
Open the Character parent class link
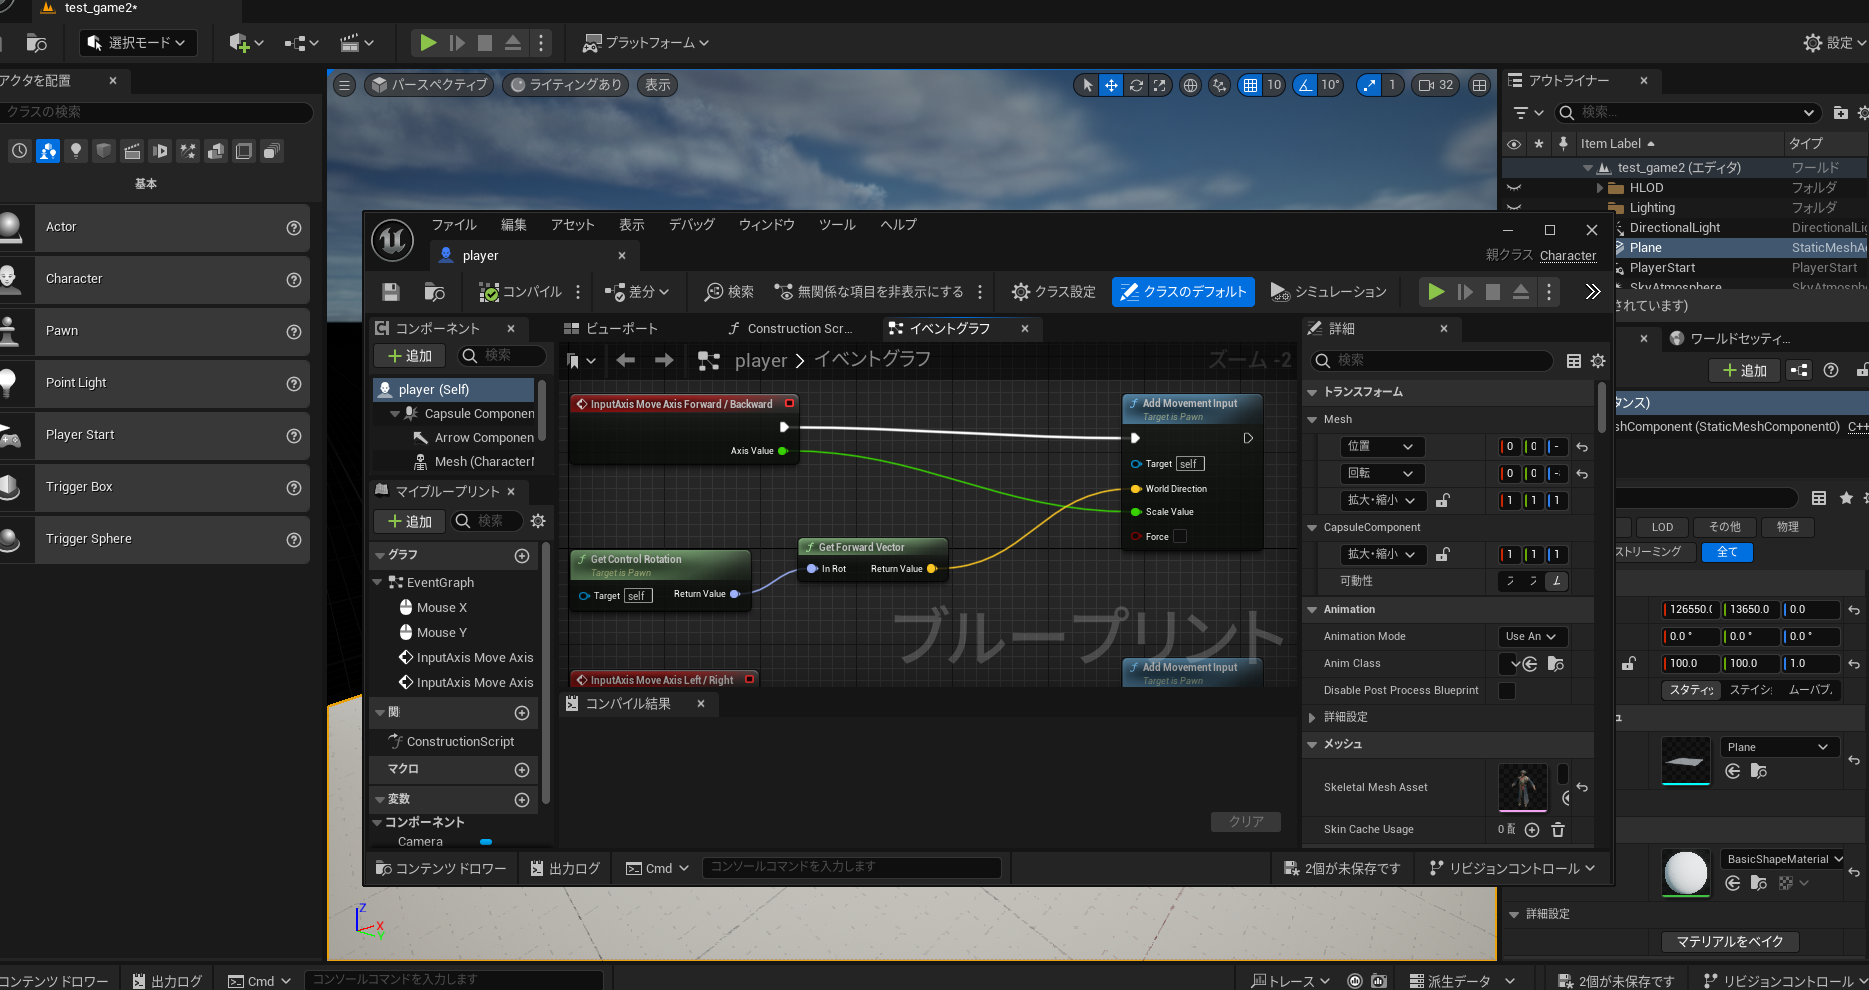pyautogui.click(x=1567, y=256)
